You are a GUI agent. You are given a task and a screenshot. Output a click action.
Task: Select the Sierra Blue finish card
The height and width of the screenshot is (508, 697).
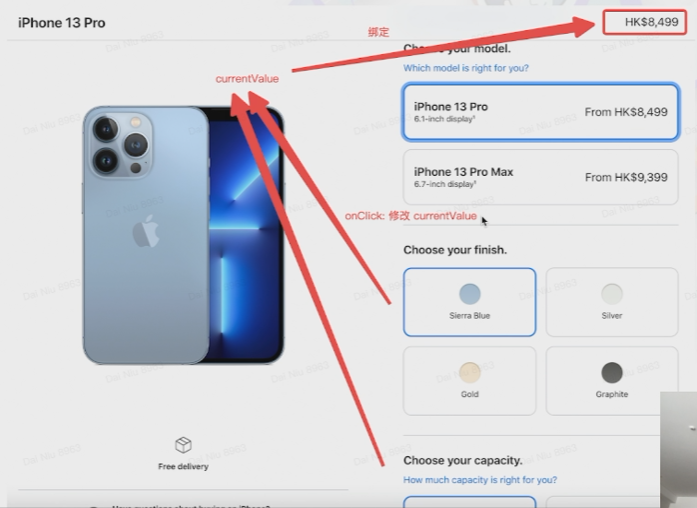469,302
